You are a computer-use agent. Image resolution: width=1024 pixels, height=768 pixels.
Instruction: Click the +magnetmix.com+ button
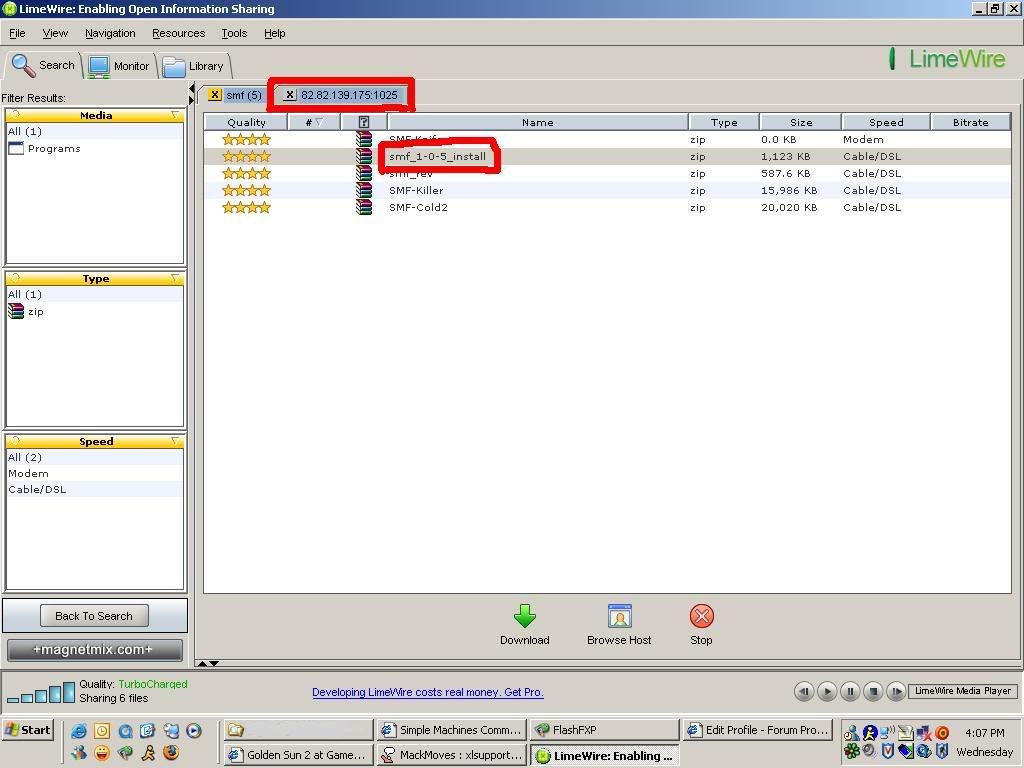point(95,650)
